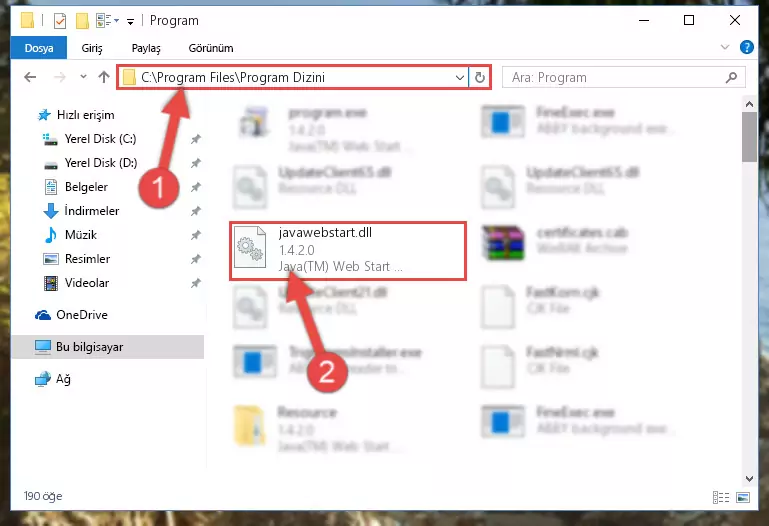Open the Resimler folder in sidebar

click(x=87, y=259)
